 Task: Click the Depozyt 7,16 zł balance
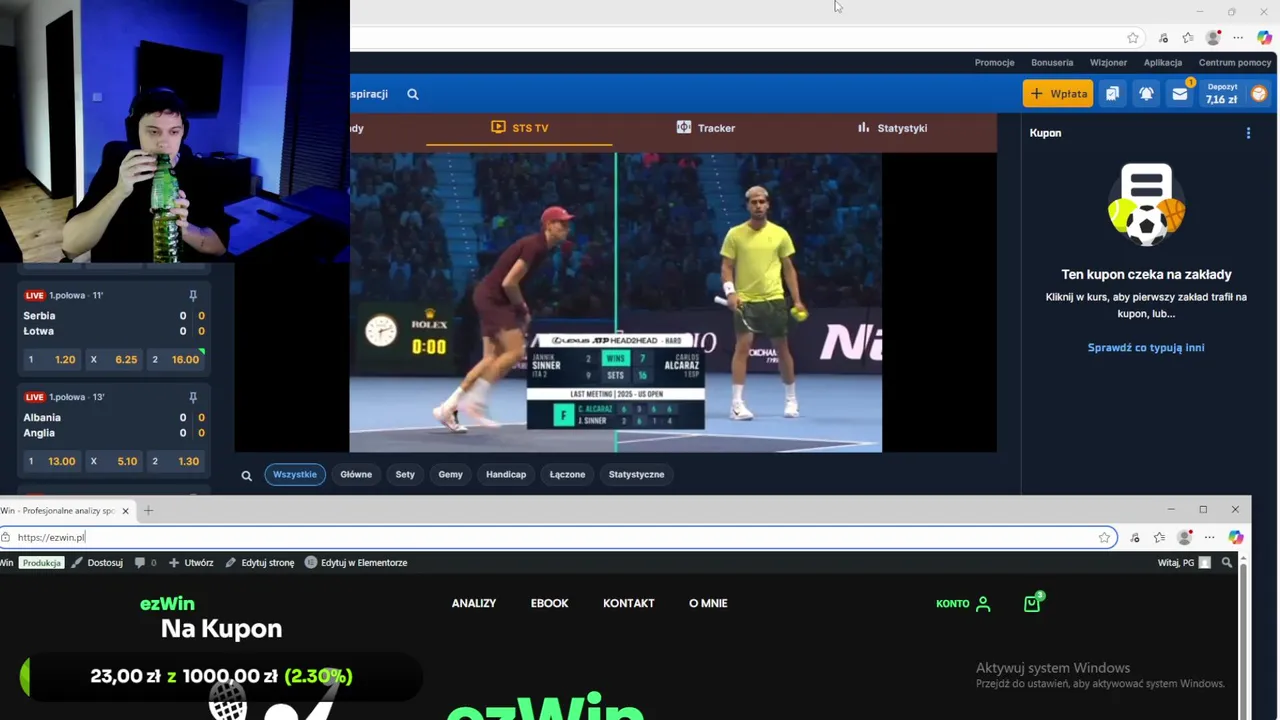point(1221,93)
